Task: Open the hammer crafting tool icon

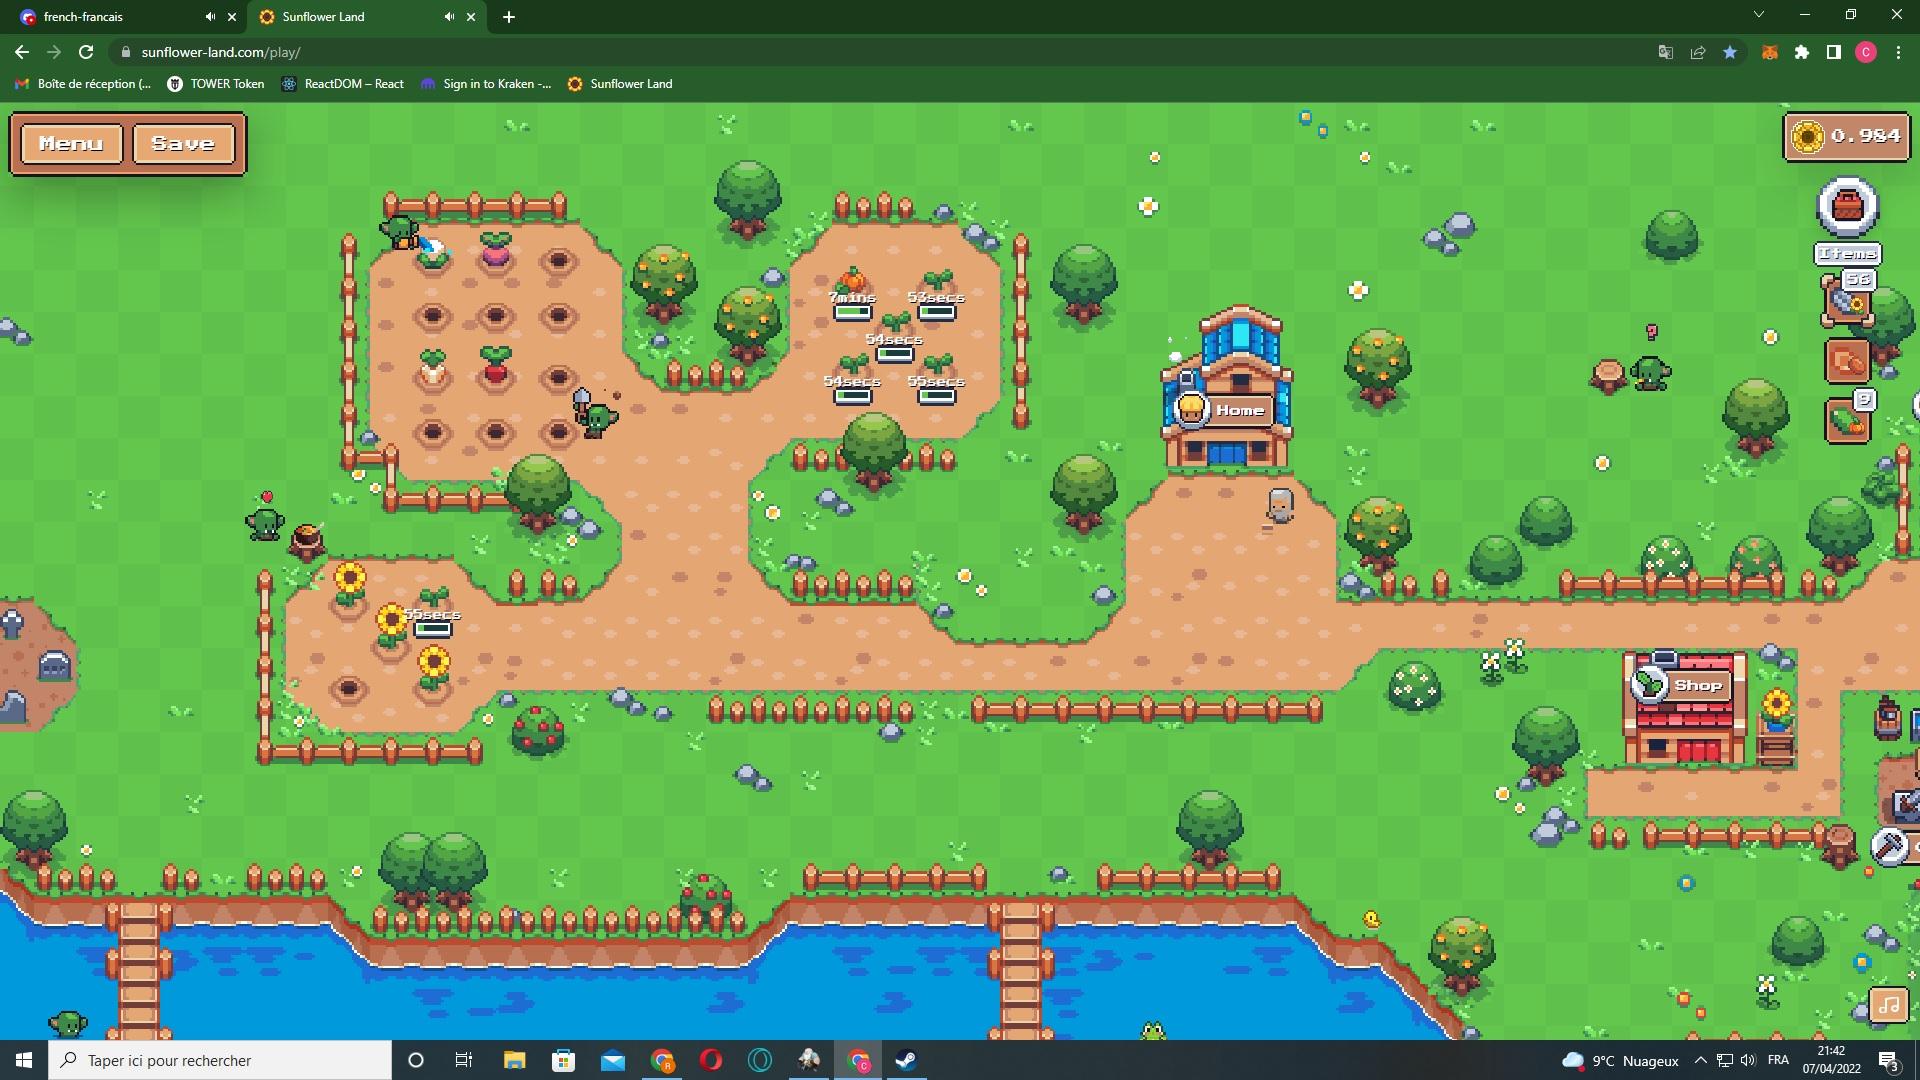Action: [x=1889, y=847]
